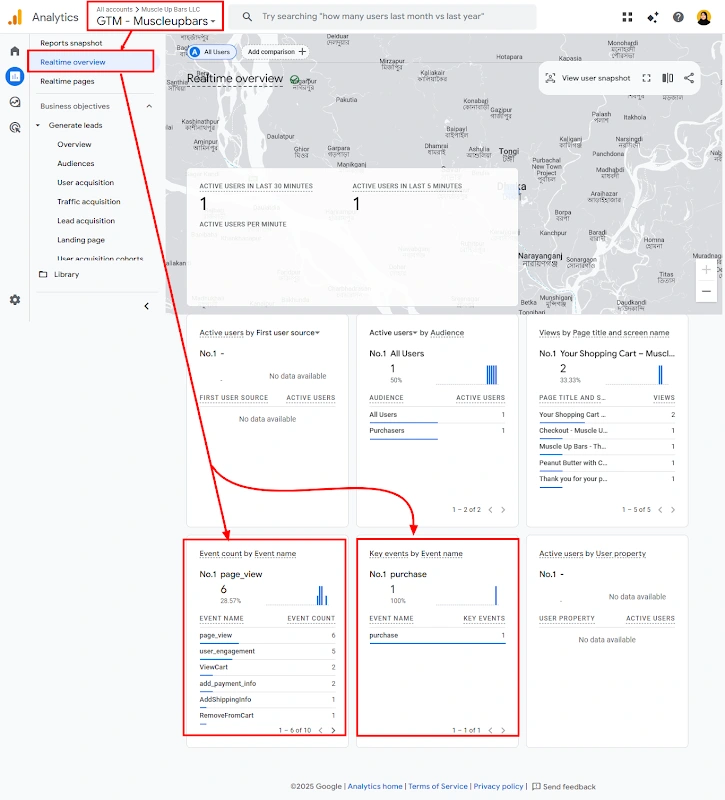The width and height of the screenshot is (725, 800).
Task: Open the user account avatar
Action: [704, 17]
